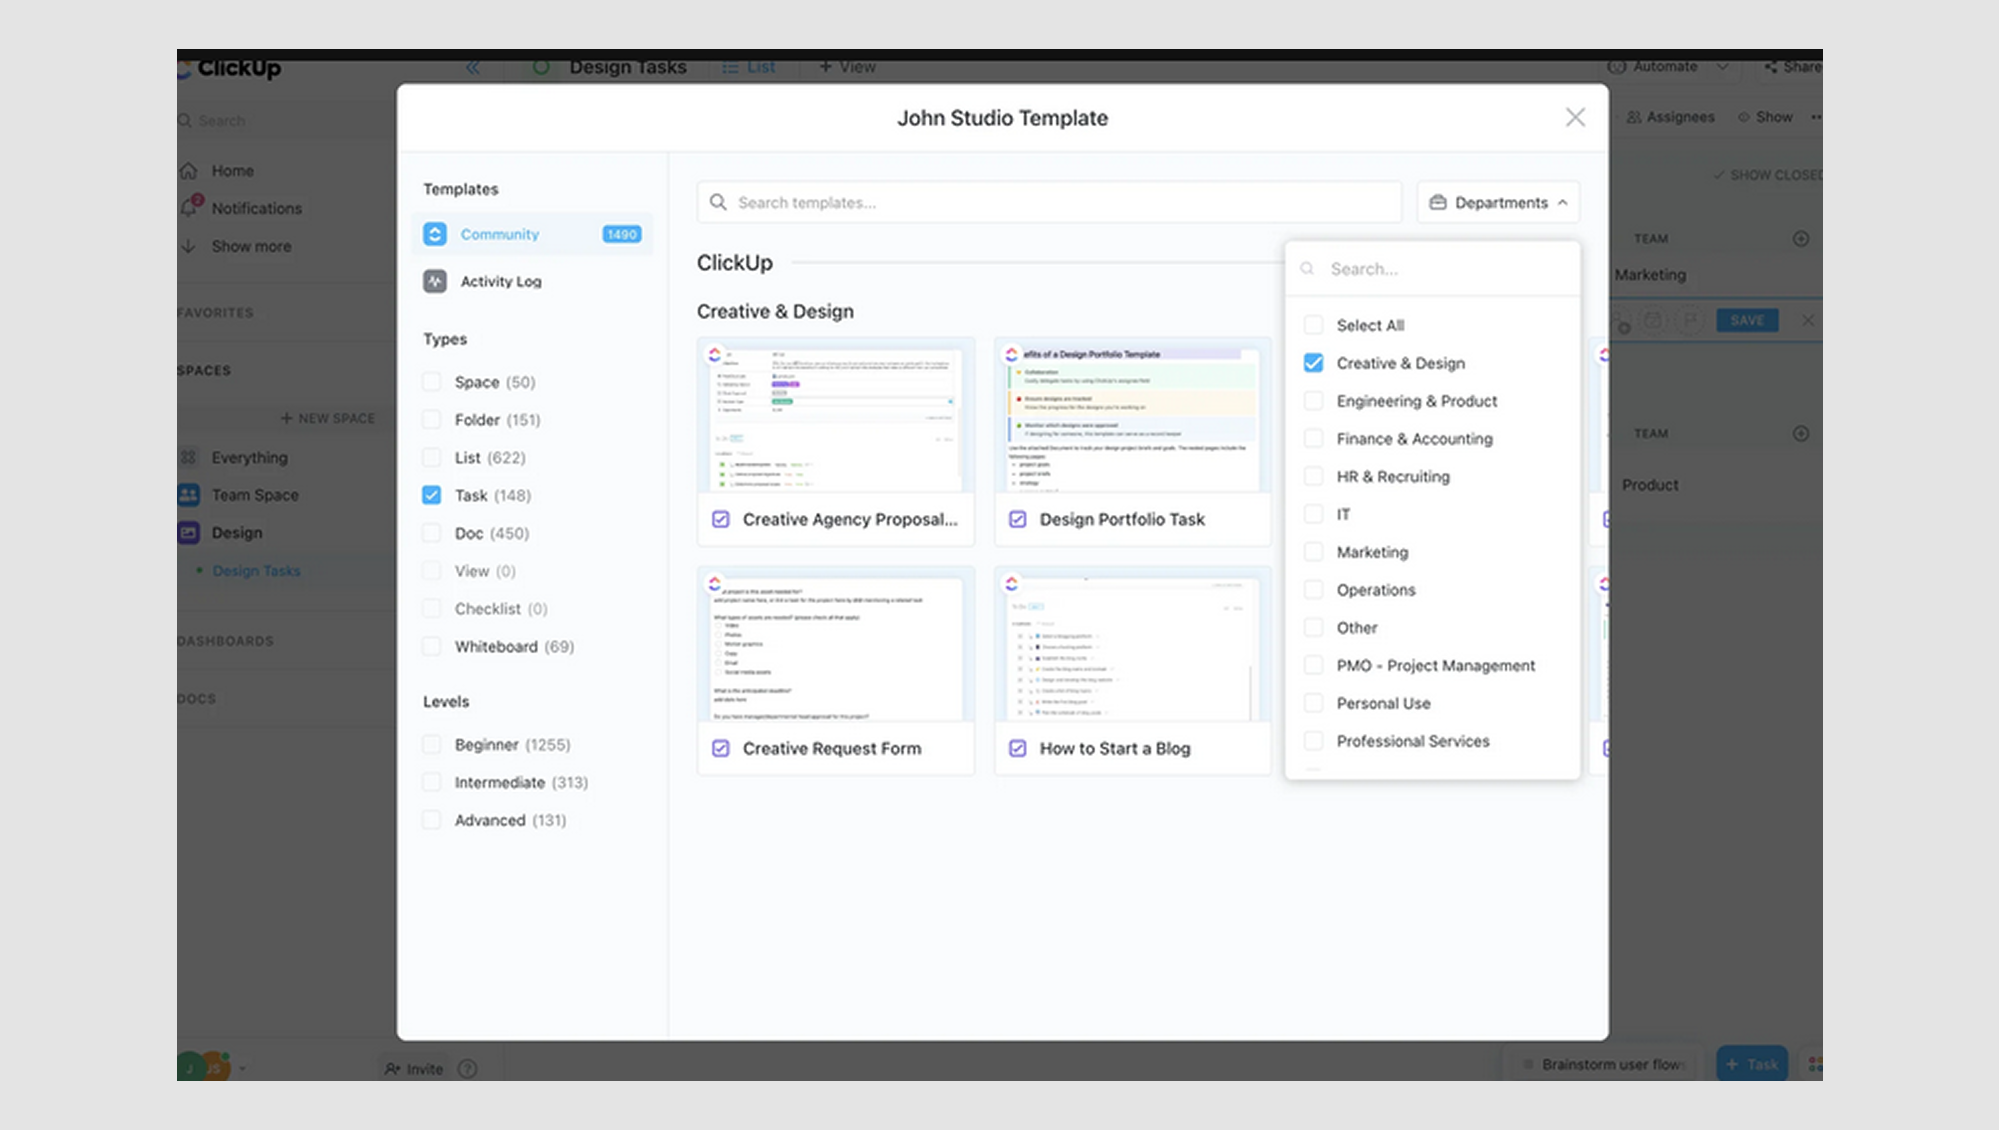Click the departments Search field
1999x1130 pixels.
1433,268
